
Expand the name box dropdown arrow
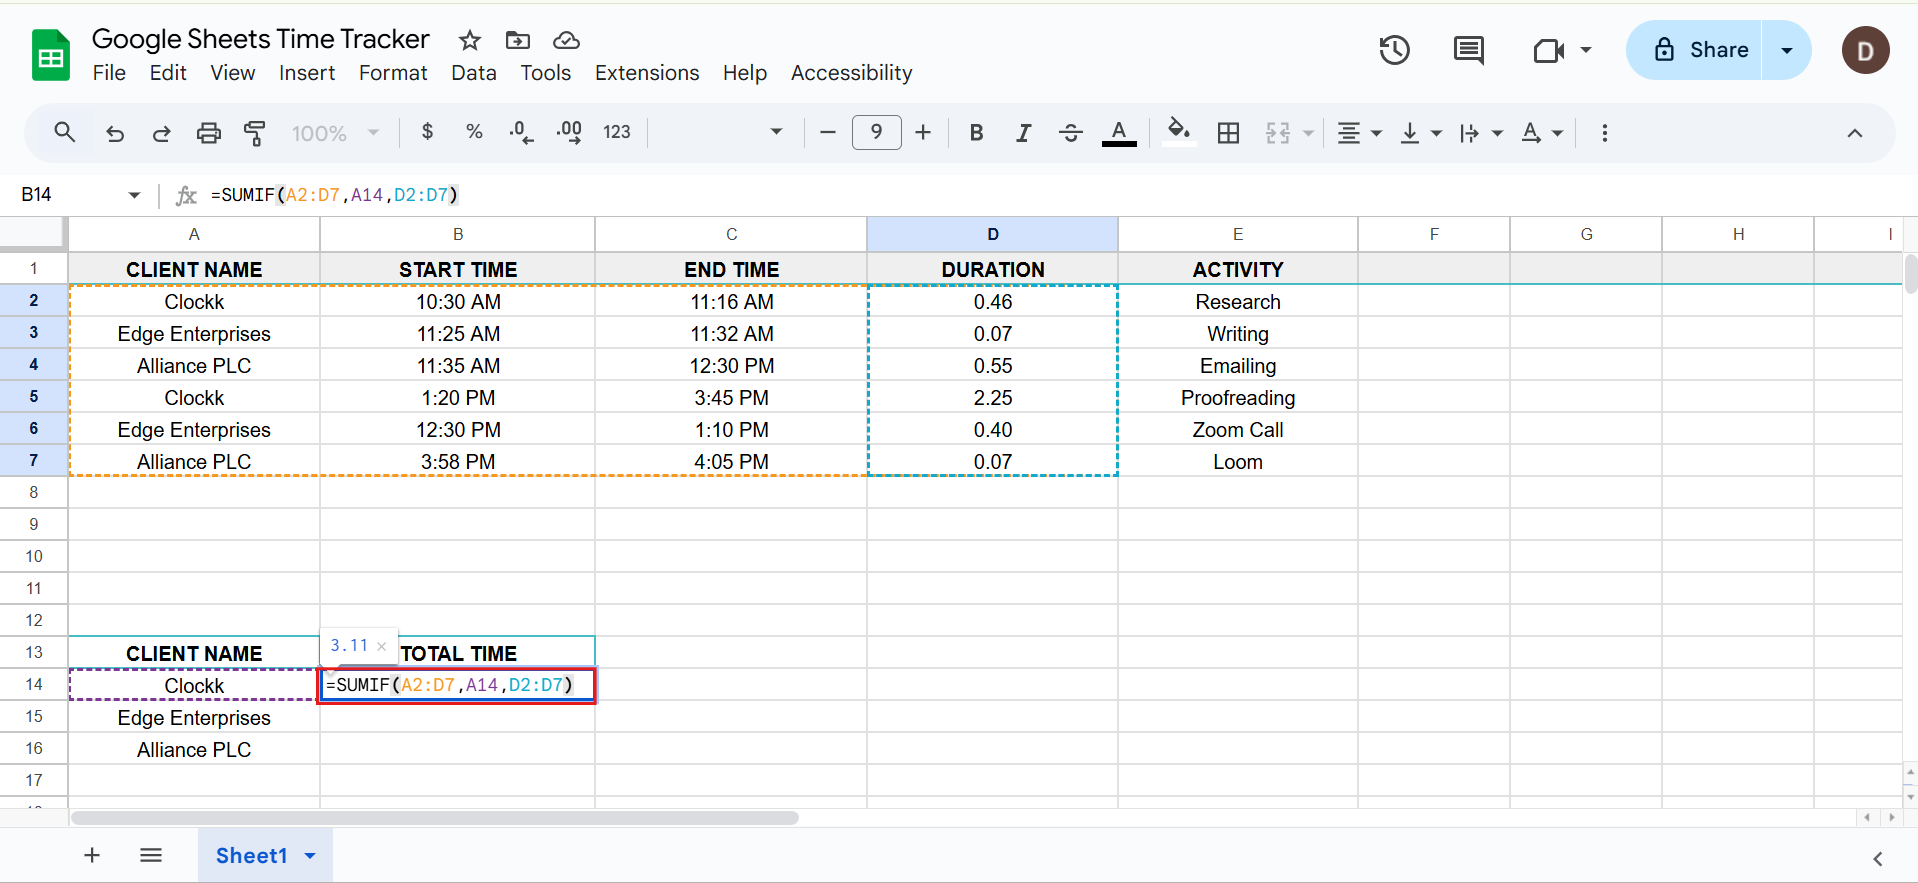click(x=134, y=195)
